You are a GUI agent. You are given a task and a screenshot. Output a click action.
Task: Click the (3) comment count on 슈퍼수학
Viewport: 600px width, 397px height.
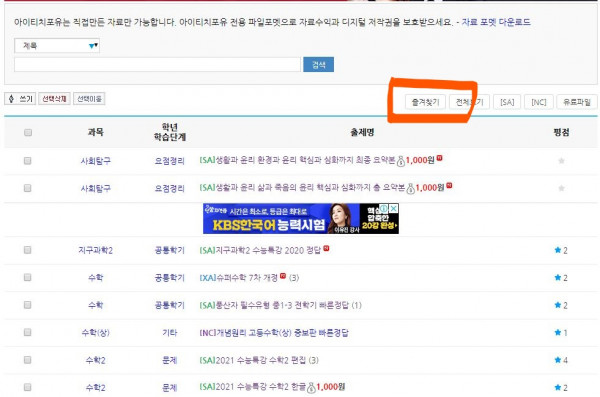coord(294,278)
